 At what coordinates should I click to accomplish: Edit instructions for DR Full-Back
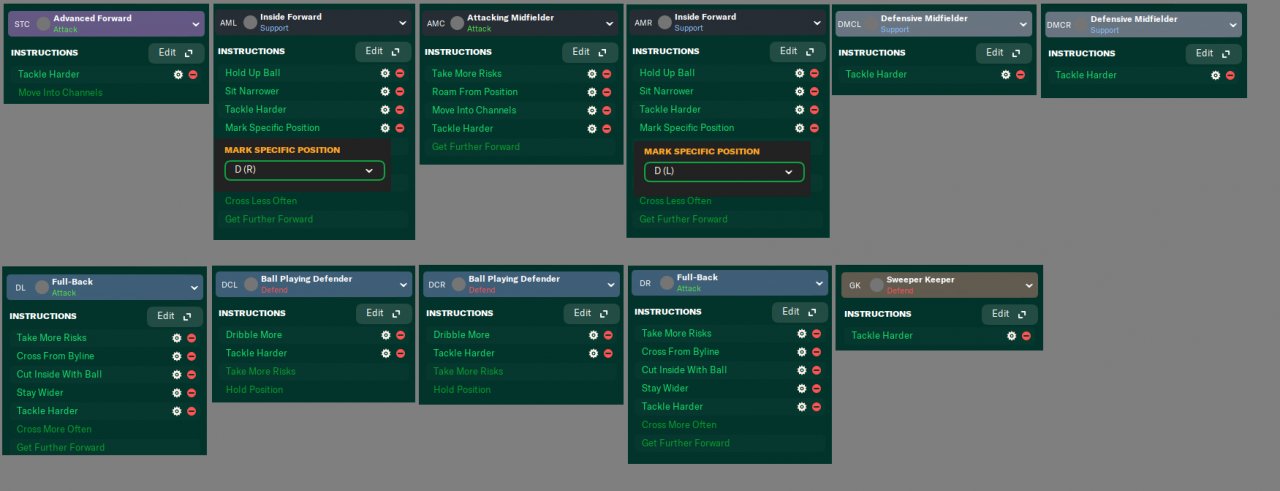(800, 312)
